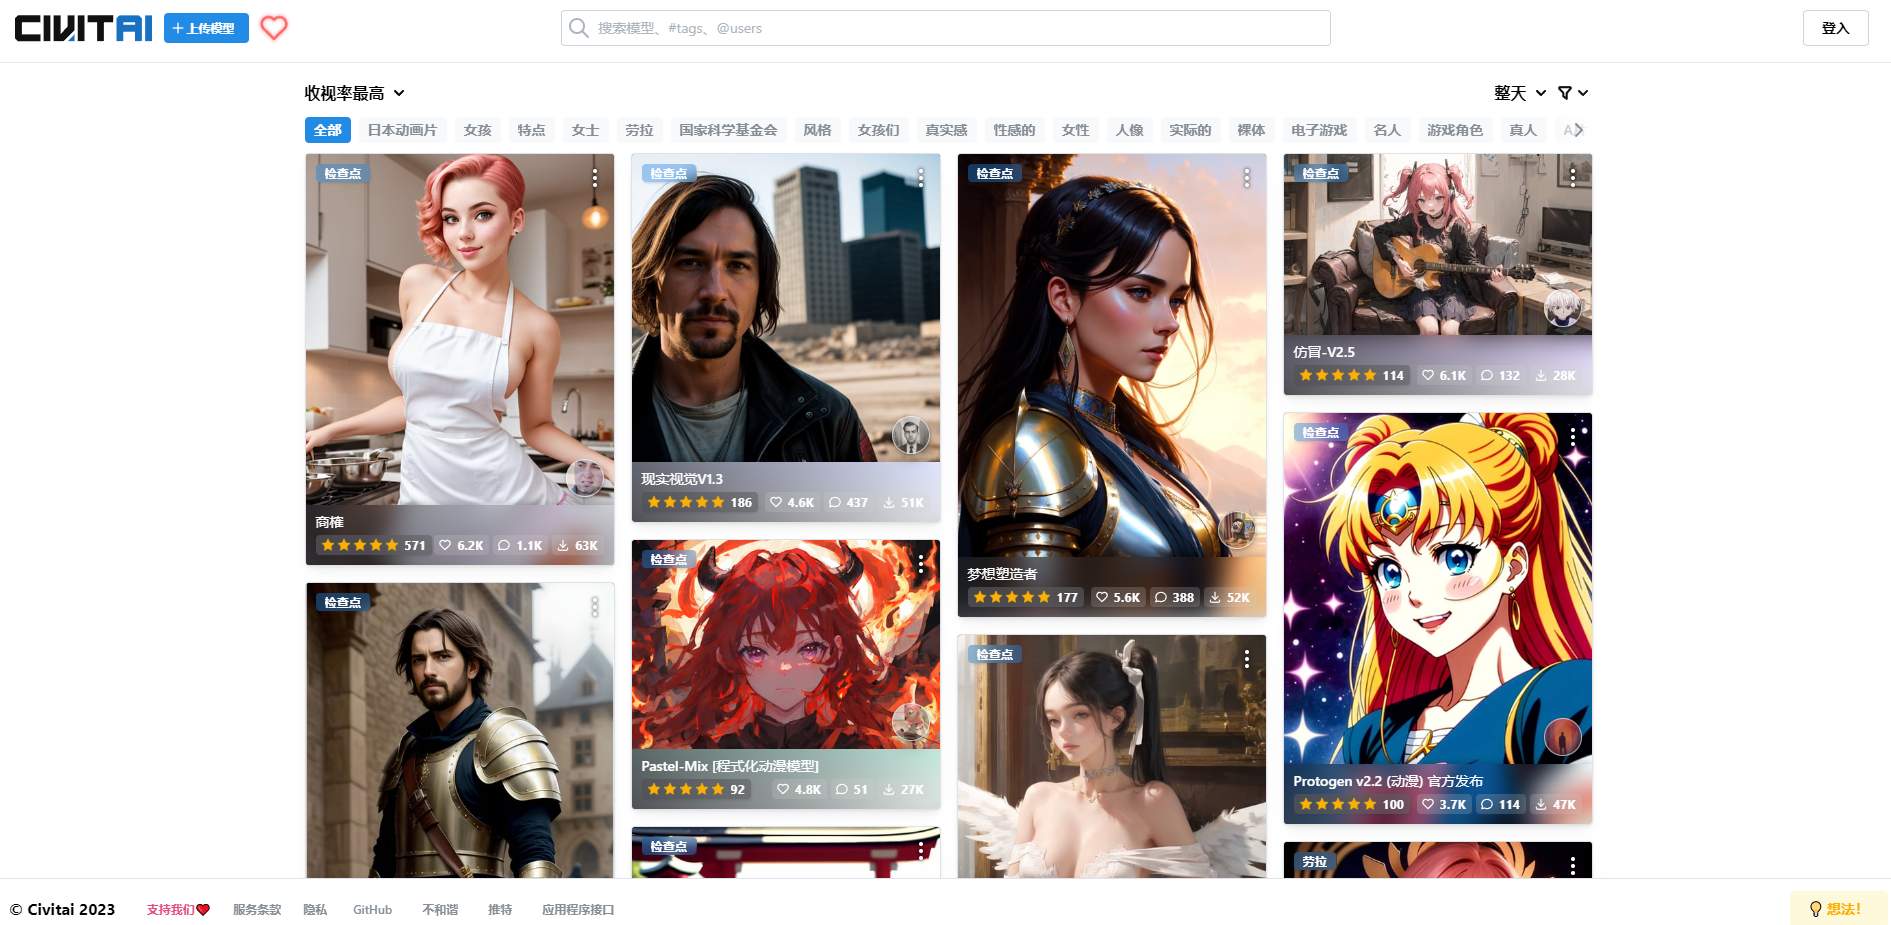Image resolution: width=1891 pixels, height=925 pixels.
Task: Select the 电子游戏 tag filter
Action: click(1319, 130)
